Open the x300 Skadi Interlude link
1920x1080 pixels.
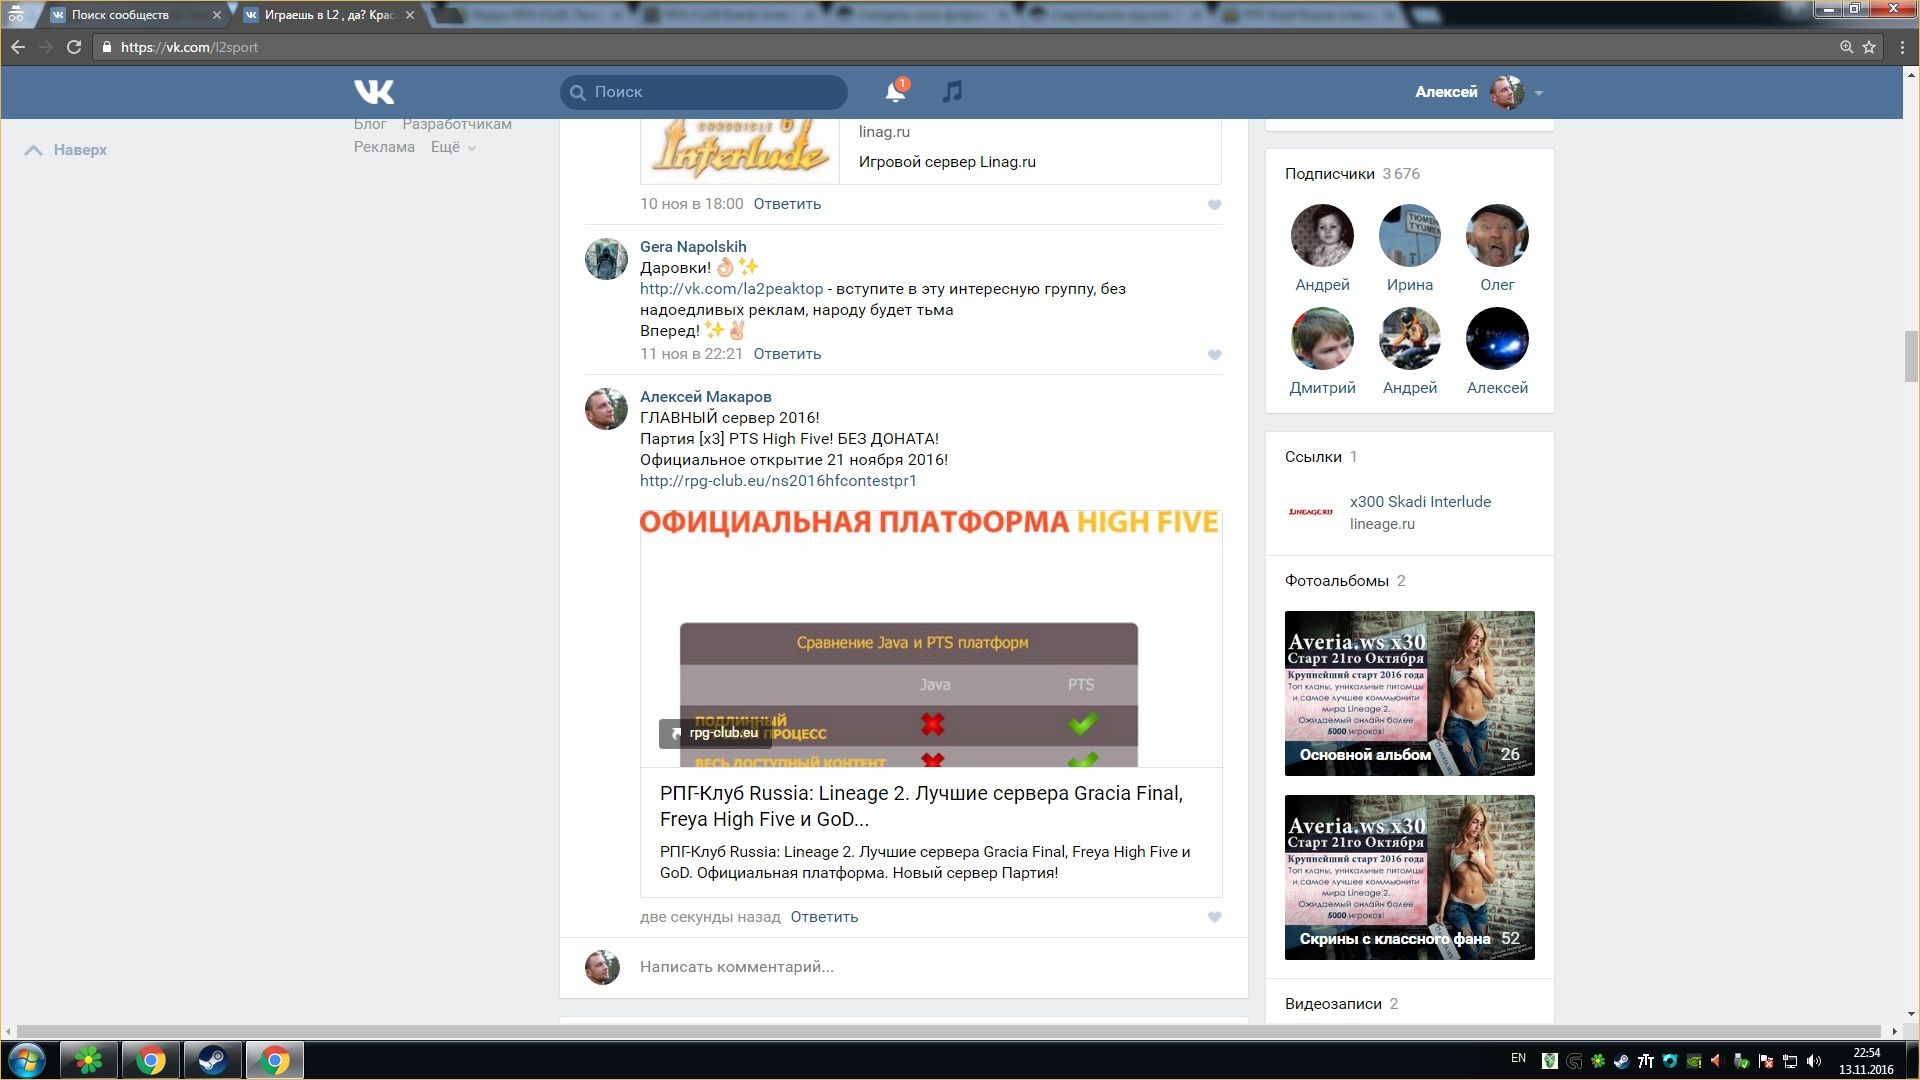point(1420,502)
